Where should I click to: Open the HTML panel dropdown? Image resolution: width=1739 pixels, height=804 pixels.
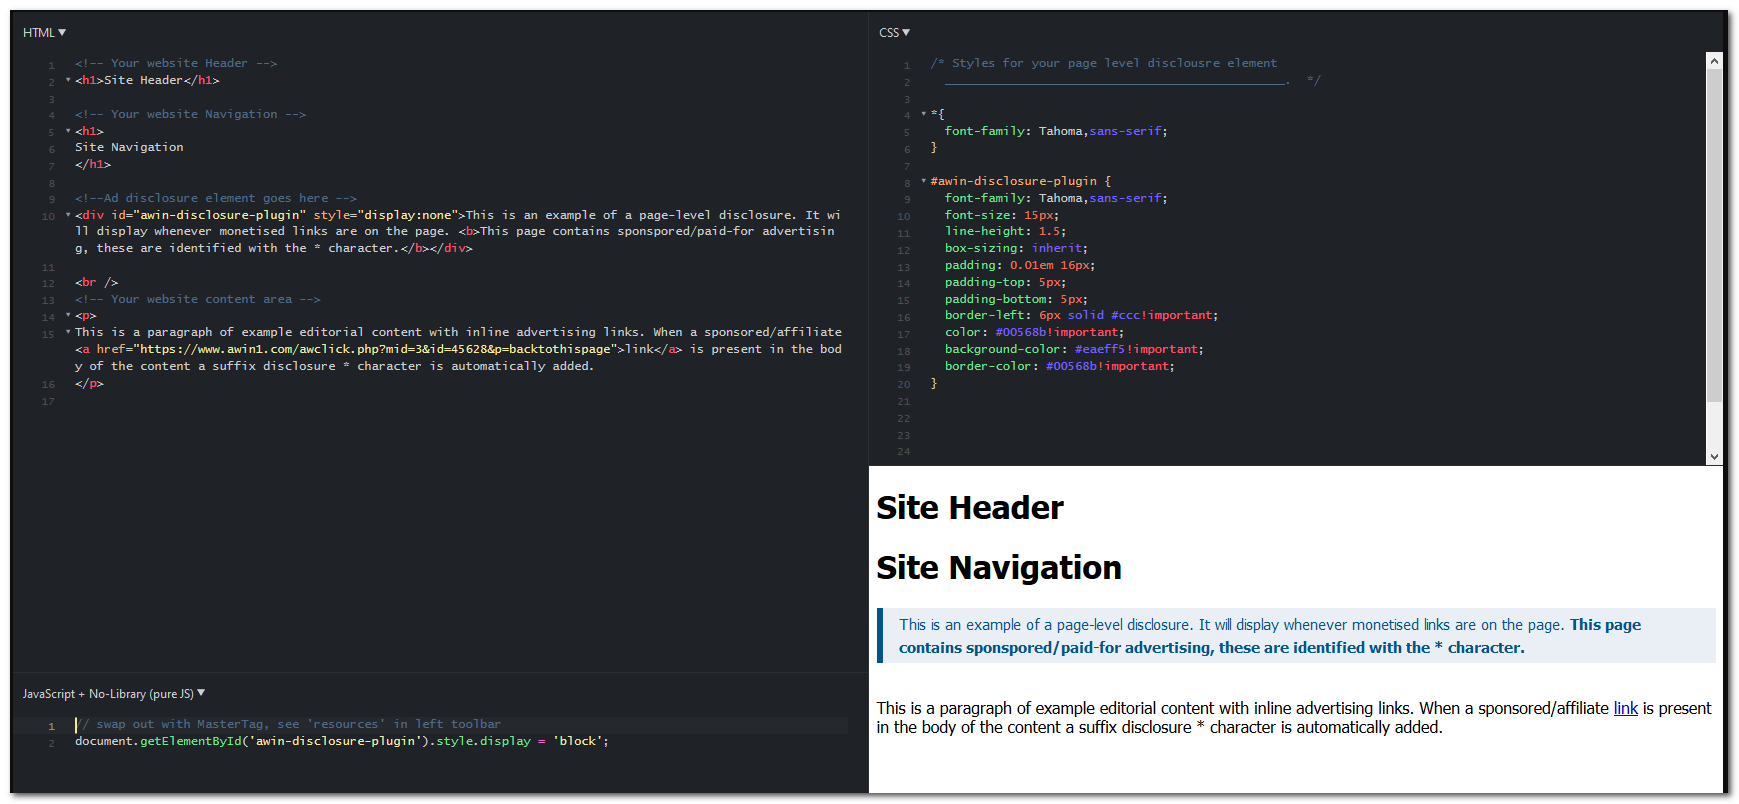click(44, 33)
